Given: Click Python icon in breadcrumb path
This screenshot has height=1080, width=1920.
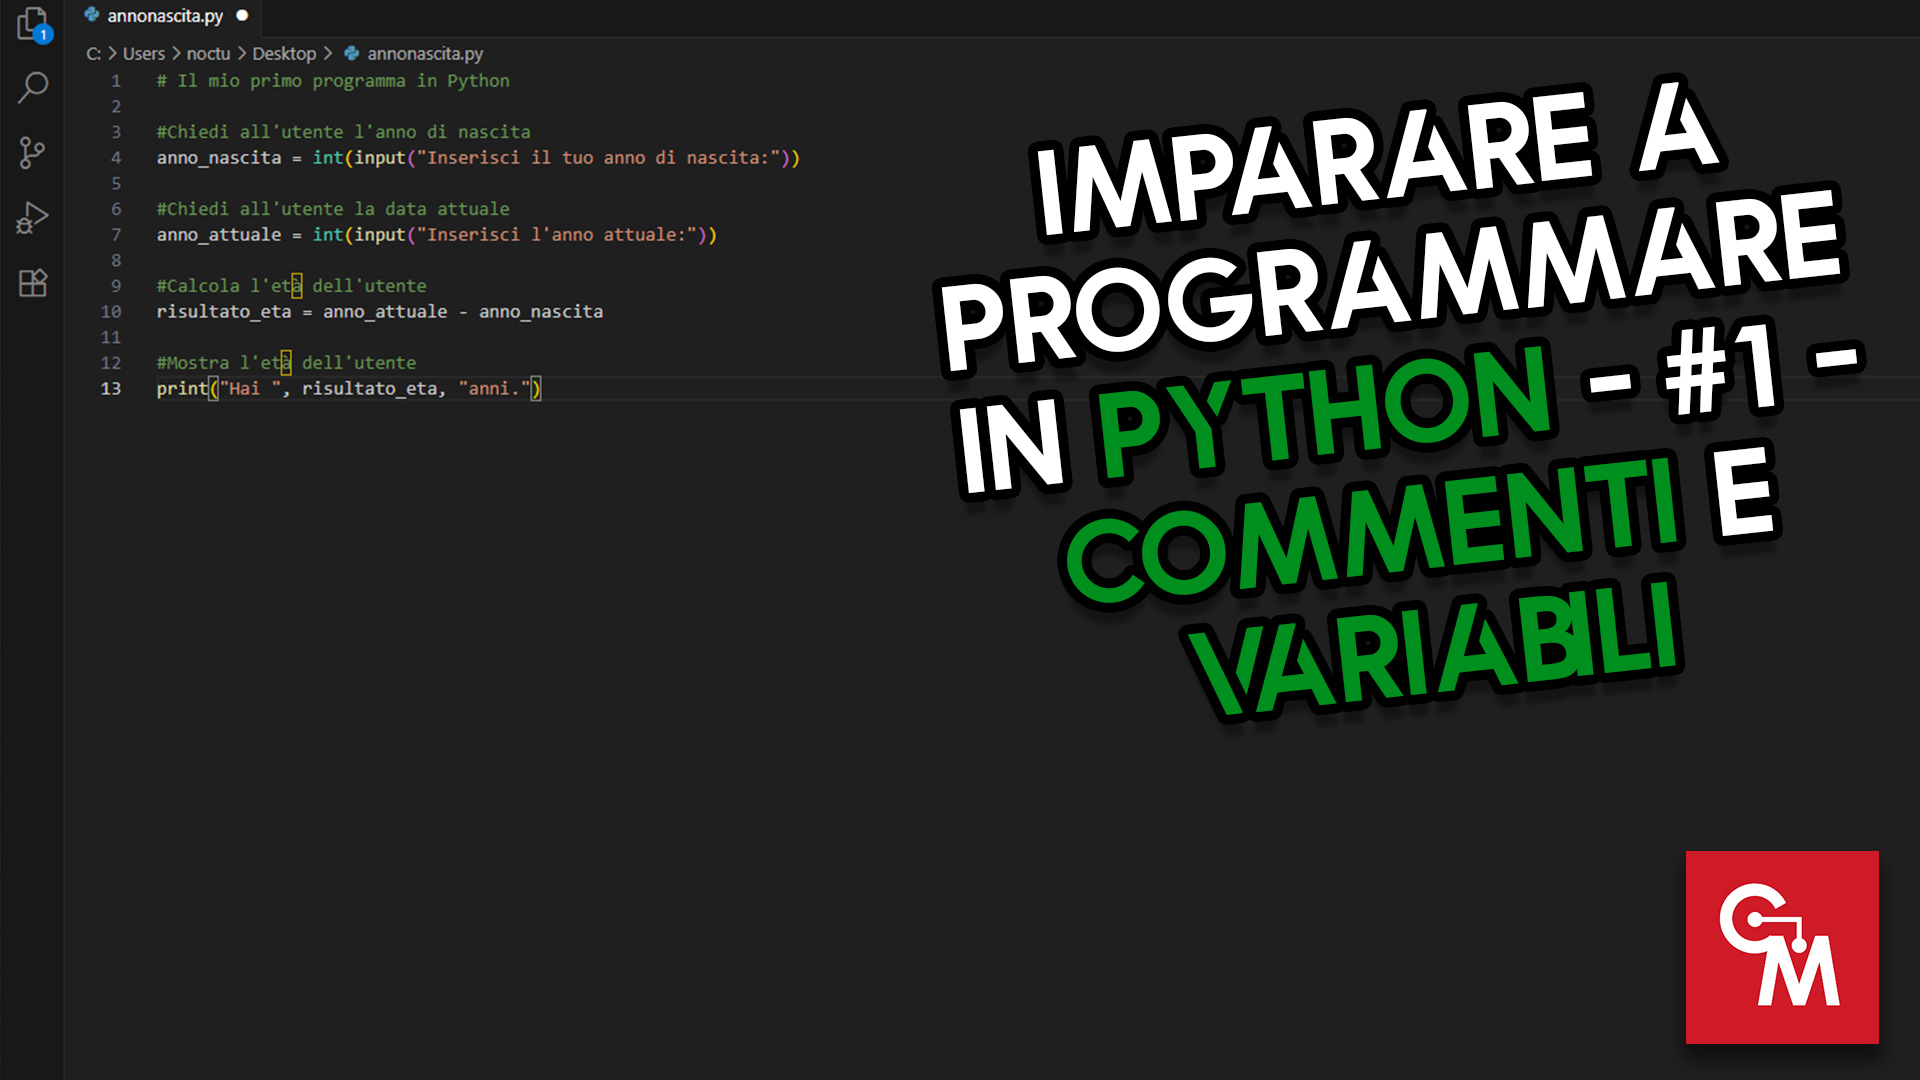Looking at the screenshot, I should coord(351,53).
